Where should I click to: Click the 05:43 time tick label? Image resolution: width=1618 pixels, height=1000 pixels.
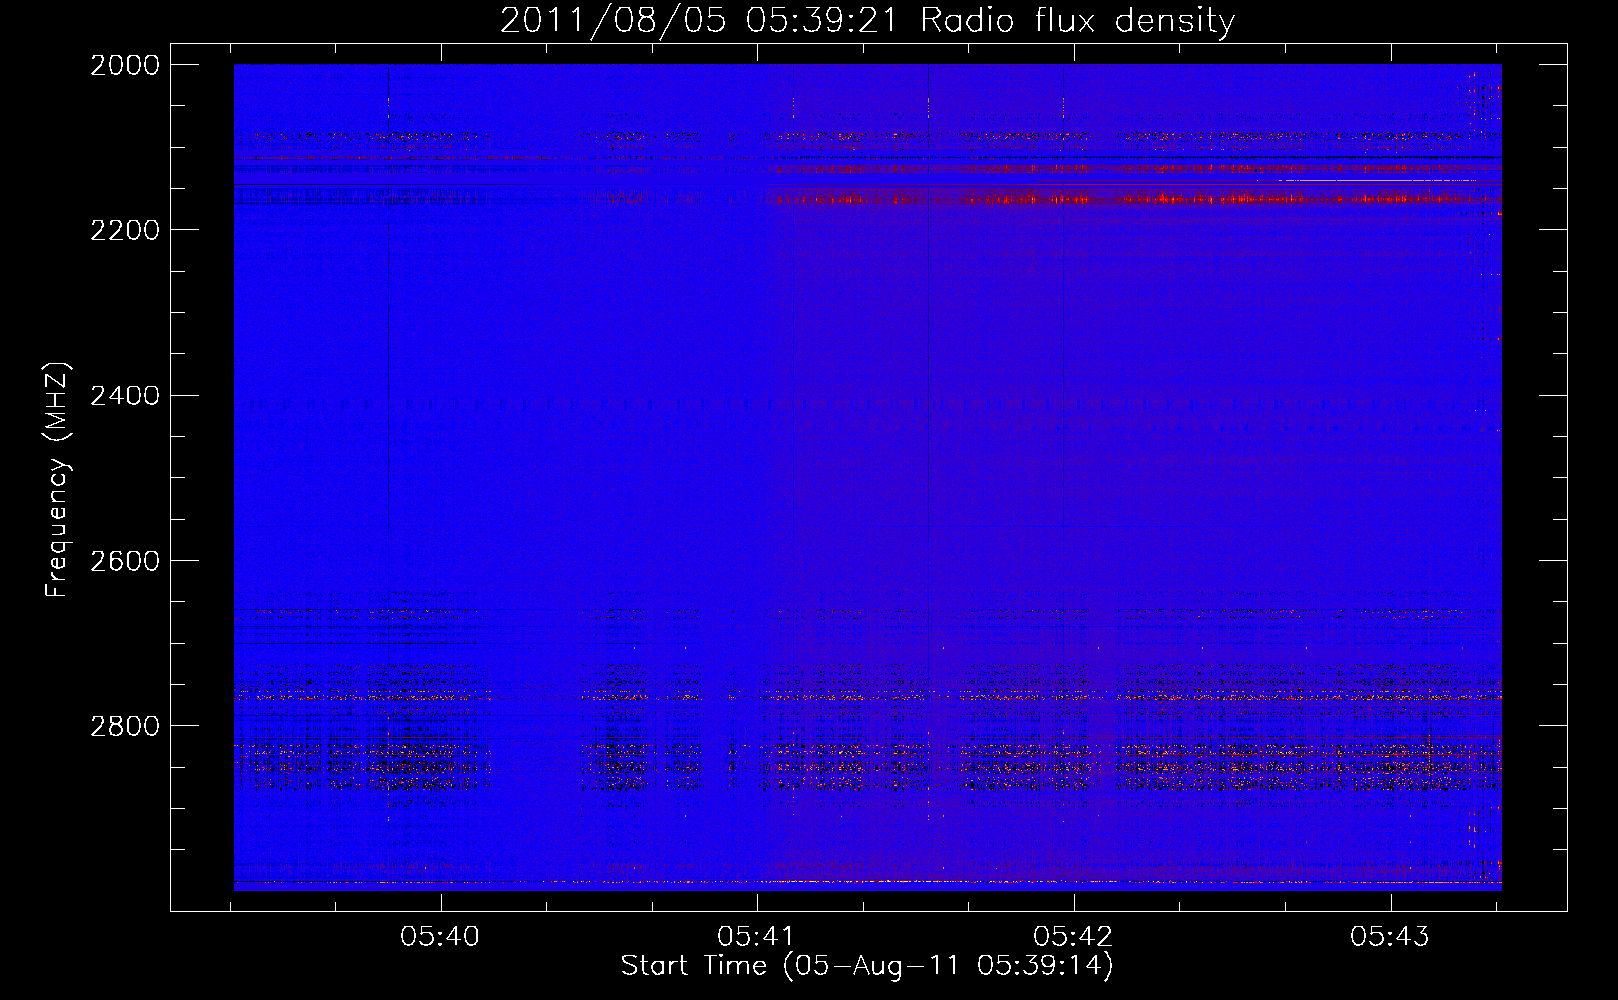coord(1390,937)
